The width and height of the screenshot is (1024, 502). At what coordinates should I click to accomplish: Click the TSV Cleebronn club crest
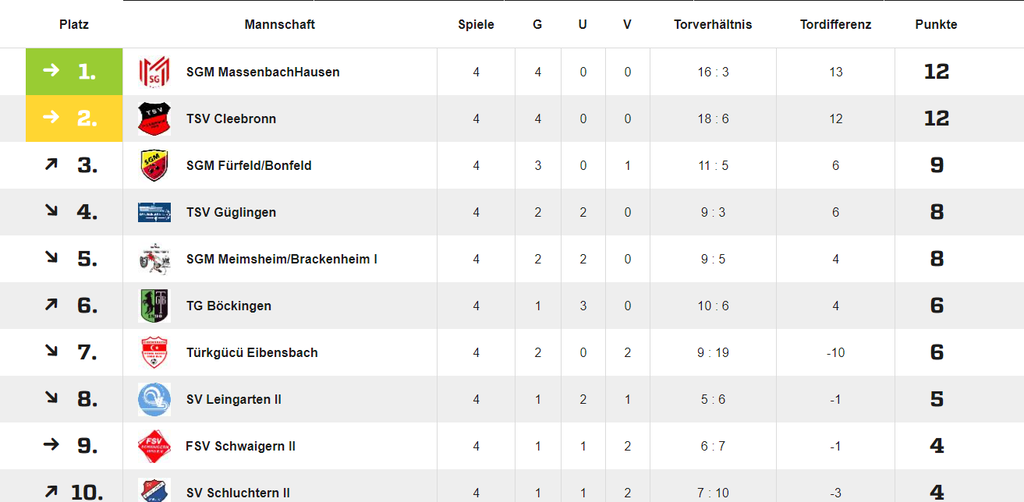(x=154, y=119)
